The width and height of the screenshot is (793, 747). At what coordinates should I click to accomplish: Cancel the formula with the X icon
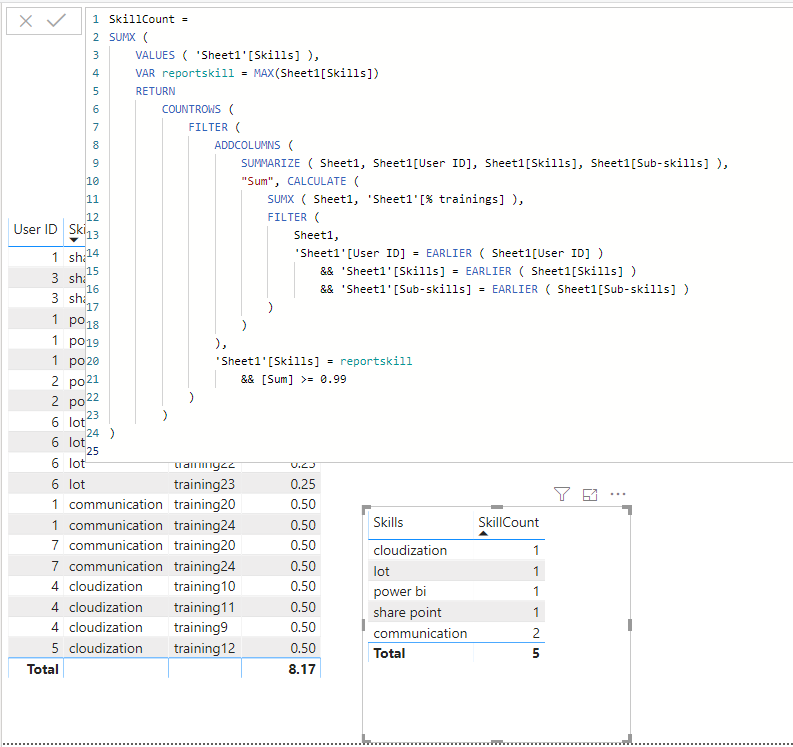pos(26,21)
